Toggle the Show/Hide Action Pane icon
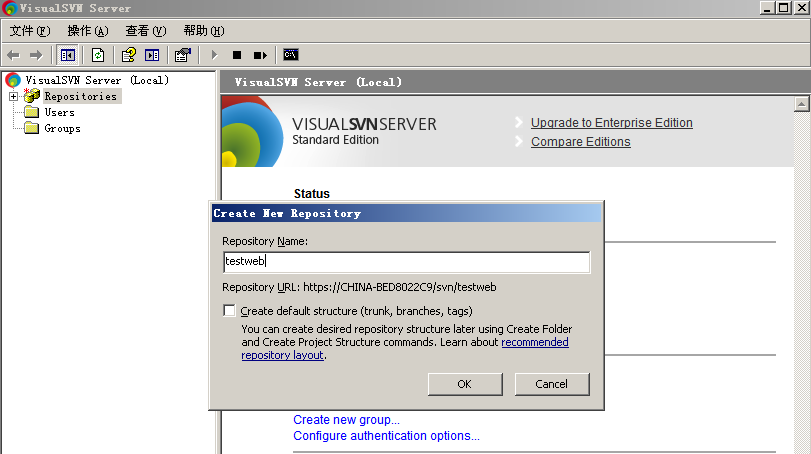The width and height of the screenshot is (811, 454). point(152,55)
